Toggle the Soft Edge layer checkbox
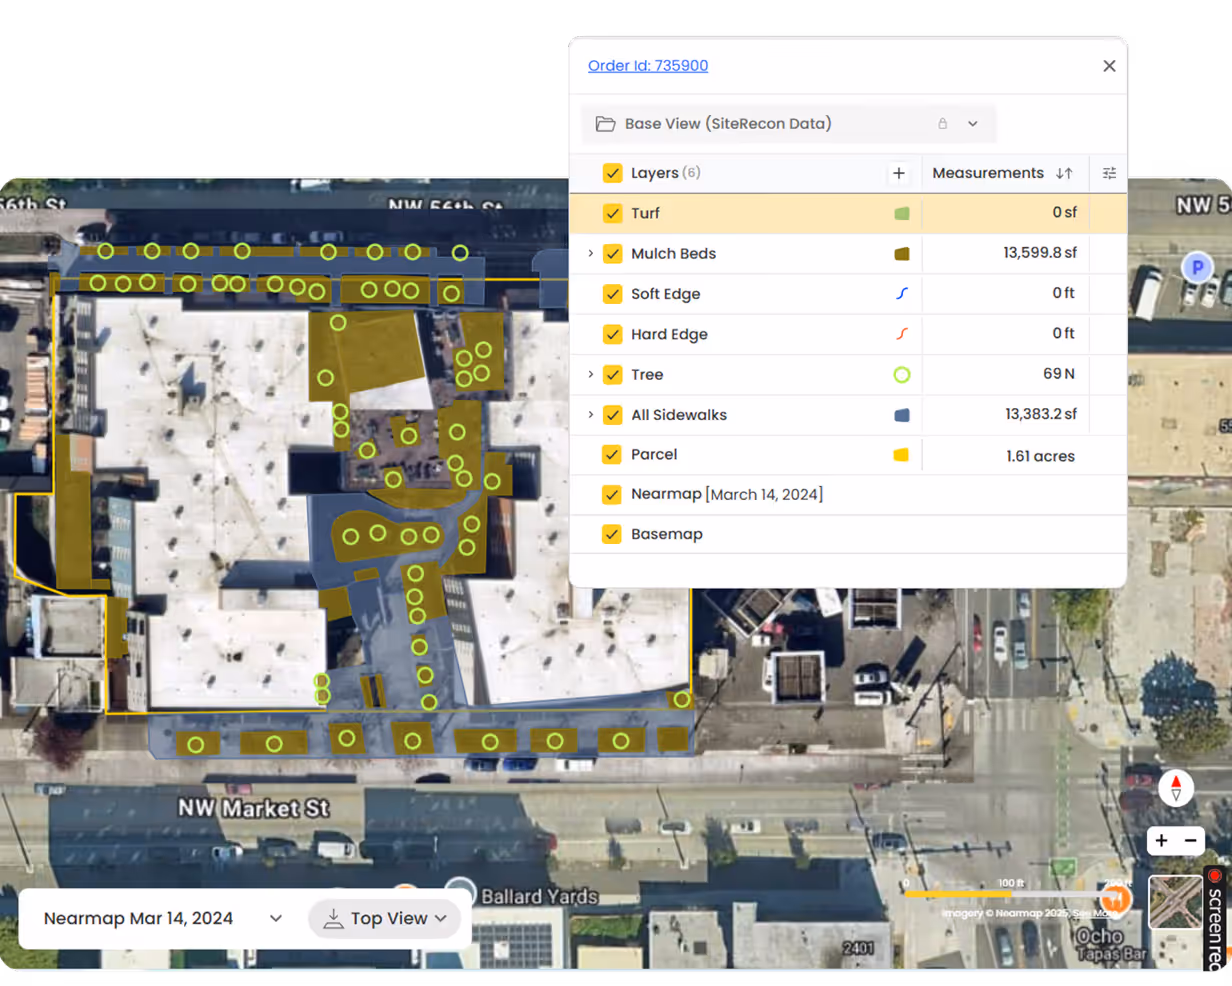The image size is (1232, 986). pos(612,294)
